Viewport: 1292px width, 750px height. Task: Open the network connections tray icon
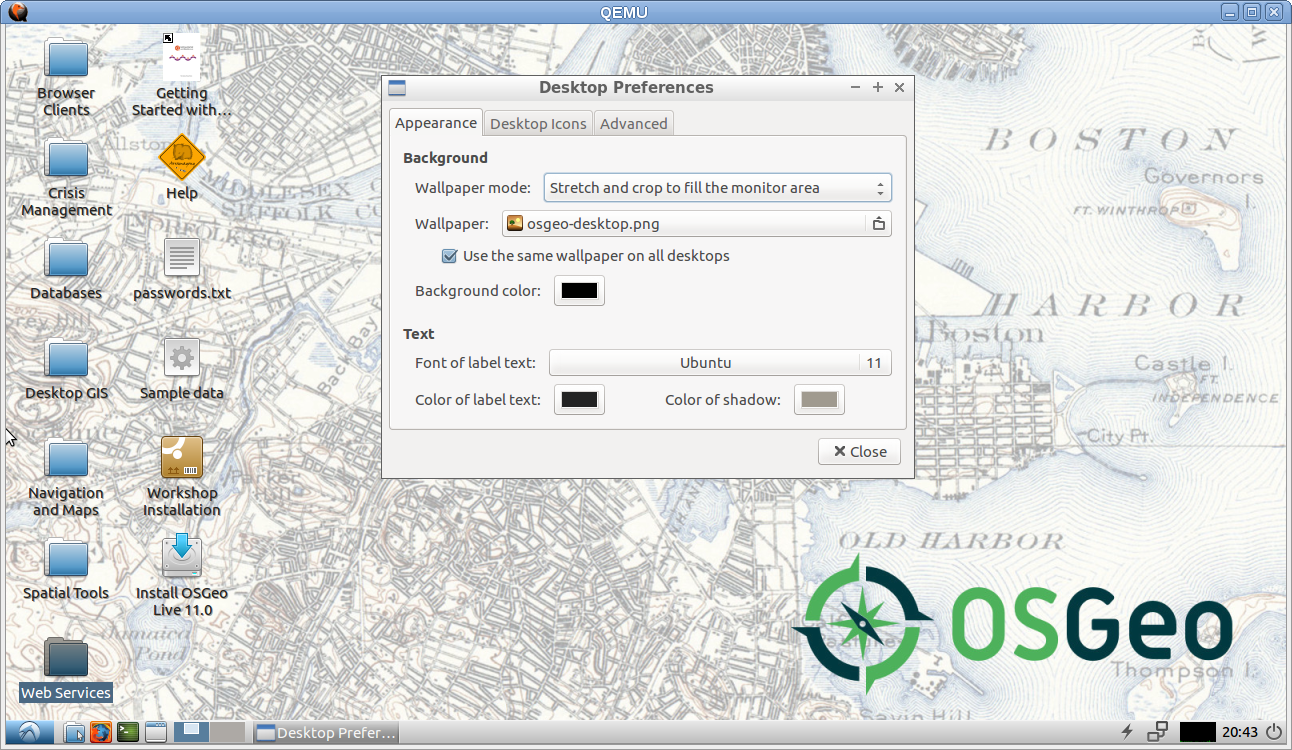1157,732
